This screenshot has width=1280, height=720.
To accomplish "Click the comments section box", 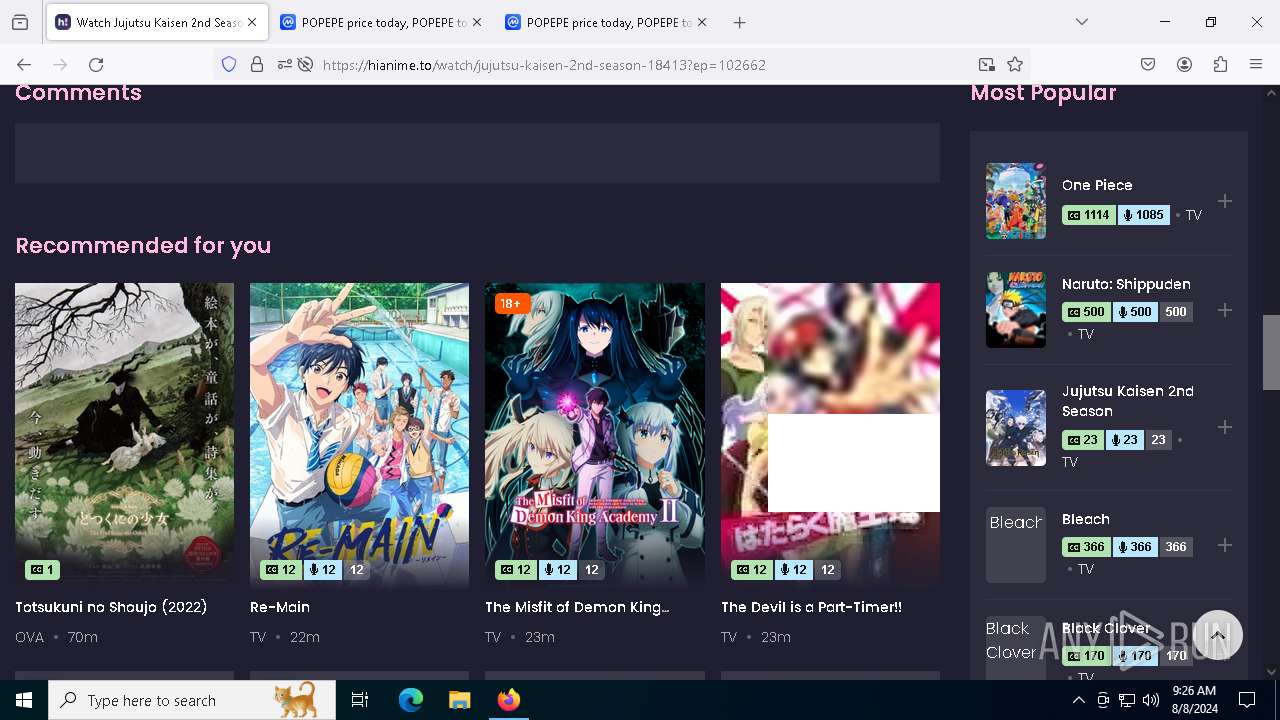I will pos(477,153).
